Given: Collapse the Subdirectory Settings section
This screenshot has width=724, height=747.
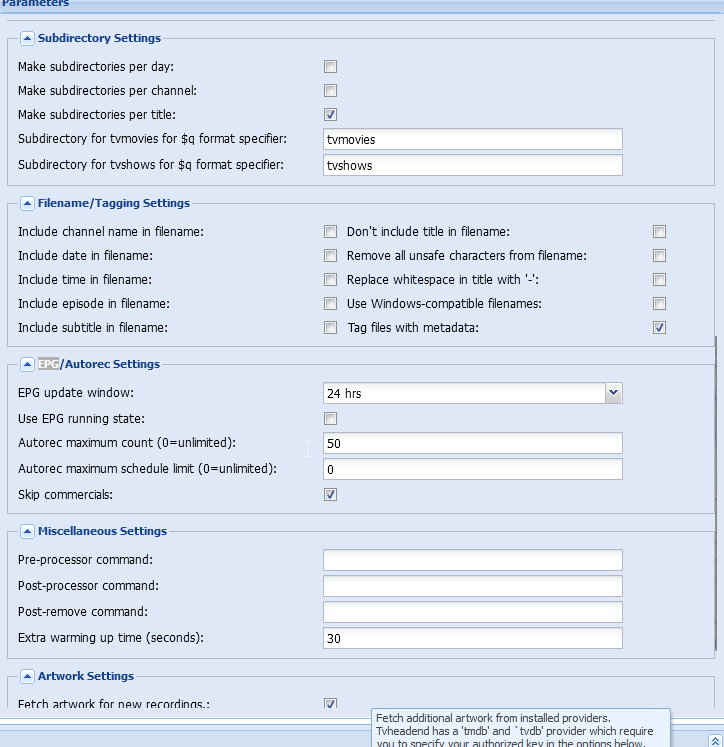Looking at the screenshot, I should coord(27,38).
